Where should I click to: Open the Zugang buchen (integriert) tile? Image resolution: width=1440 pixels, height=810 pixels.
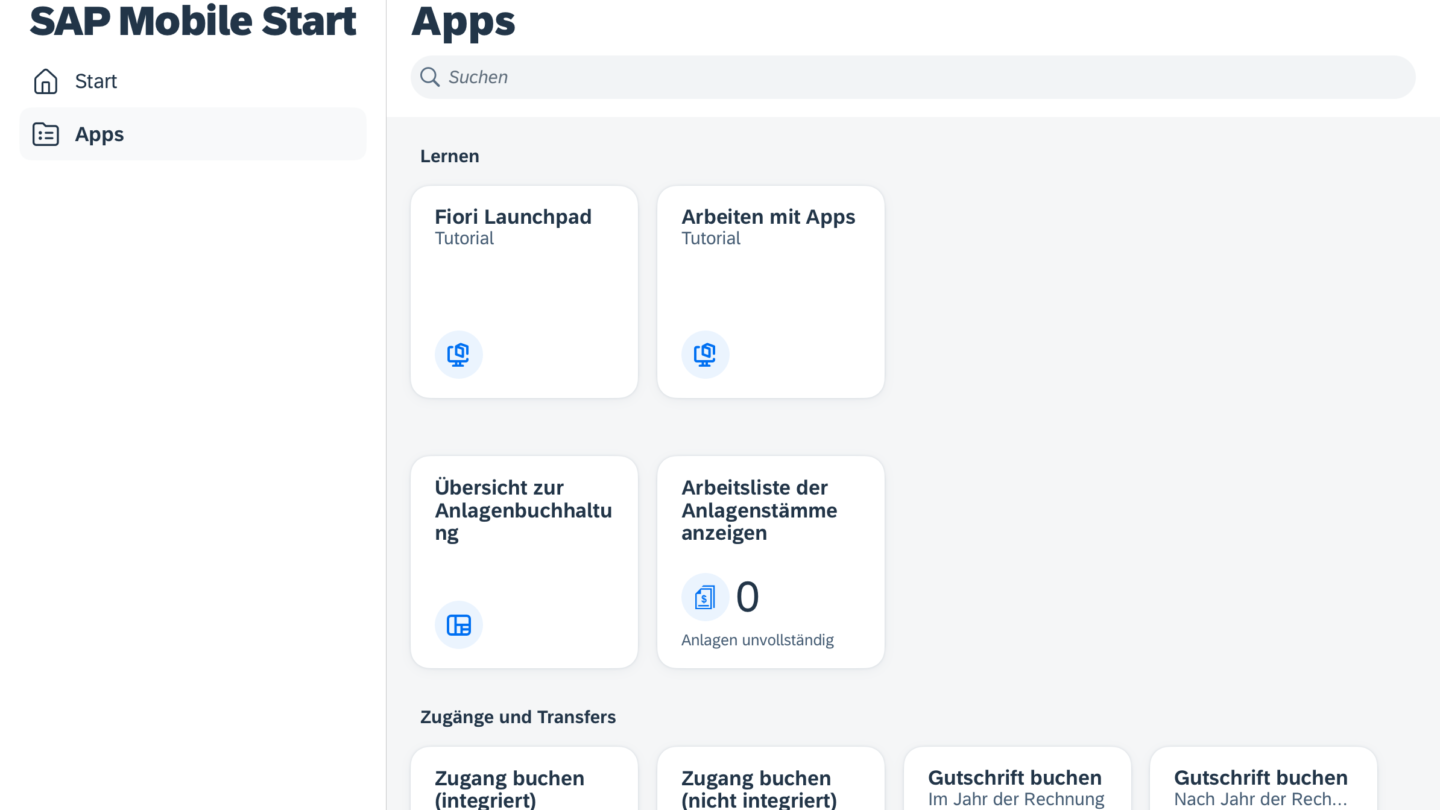coord(524,785)
